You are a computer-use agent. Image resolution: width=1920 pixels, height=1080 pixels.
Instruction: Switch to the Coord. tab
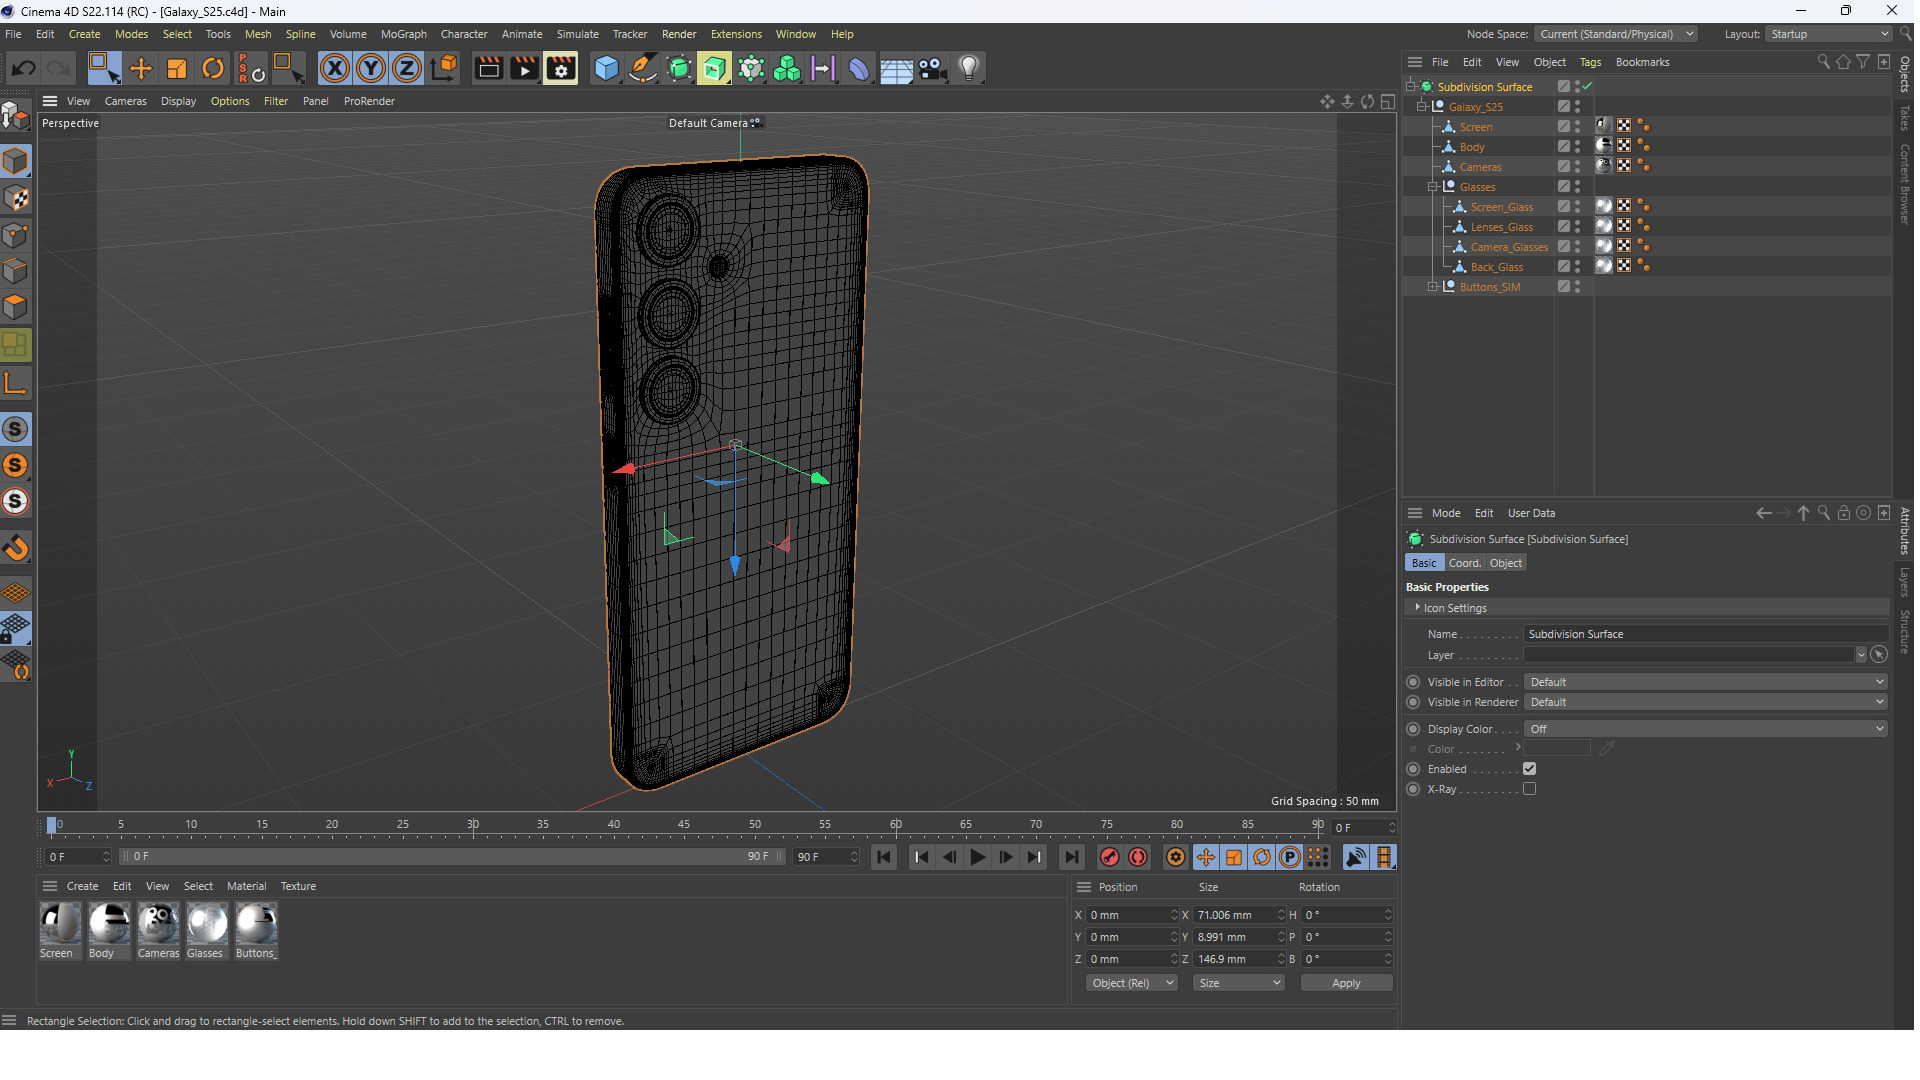coord(1465,563)
